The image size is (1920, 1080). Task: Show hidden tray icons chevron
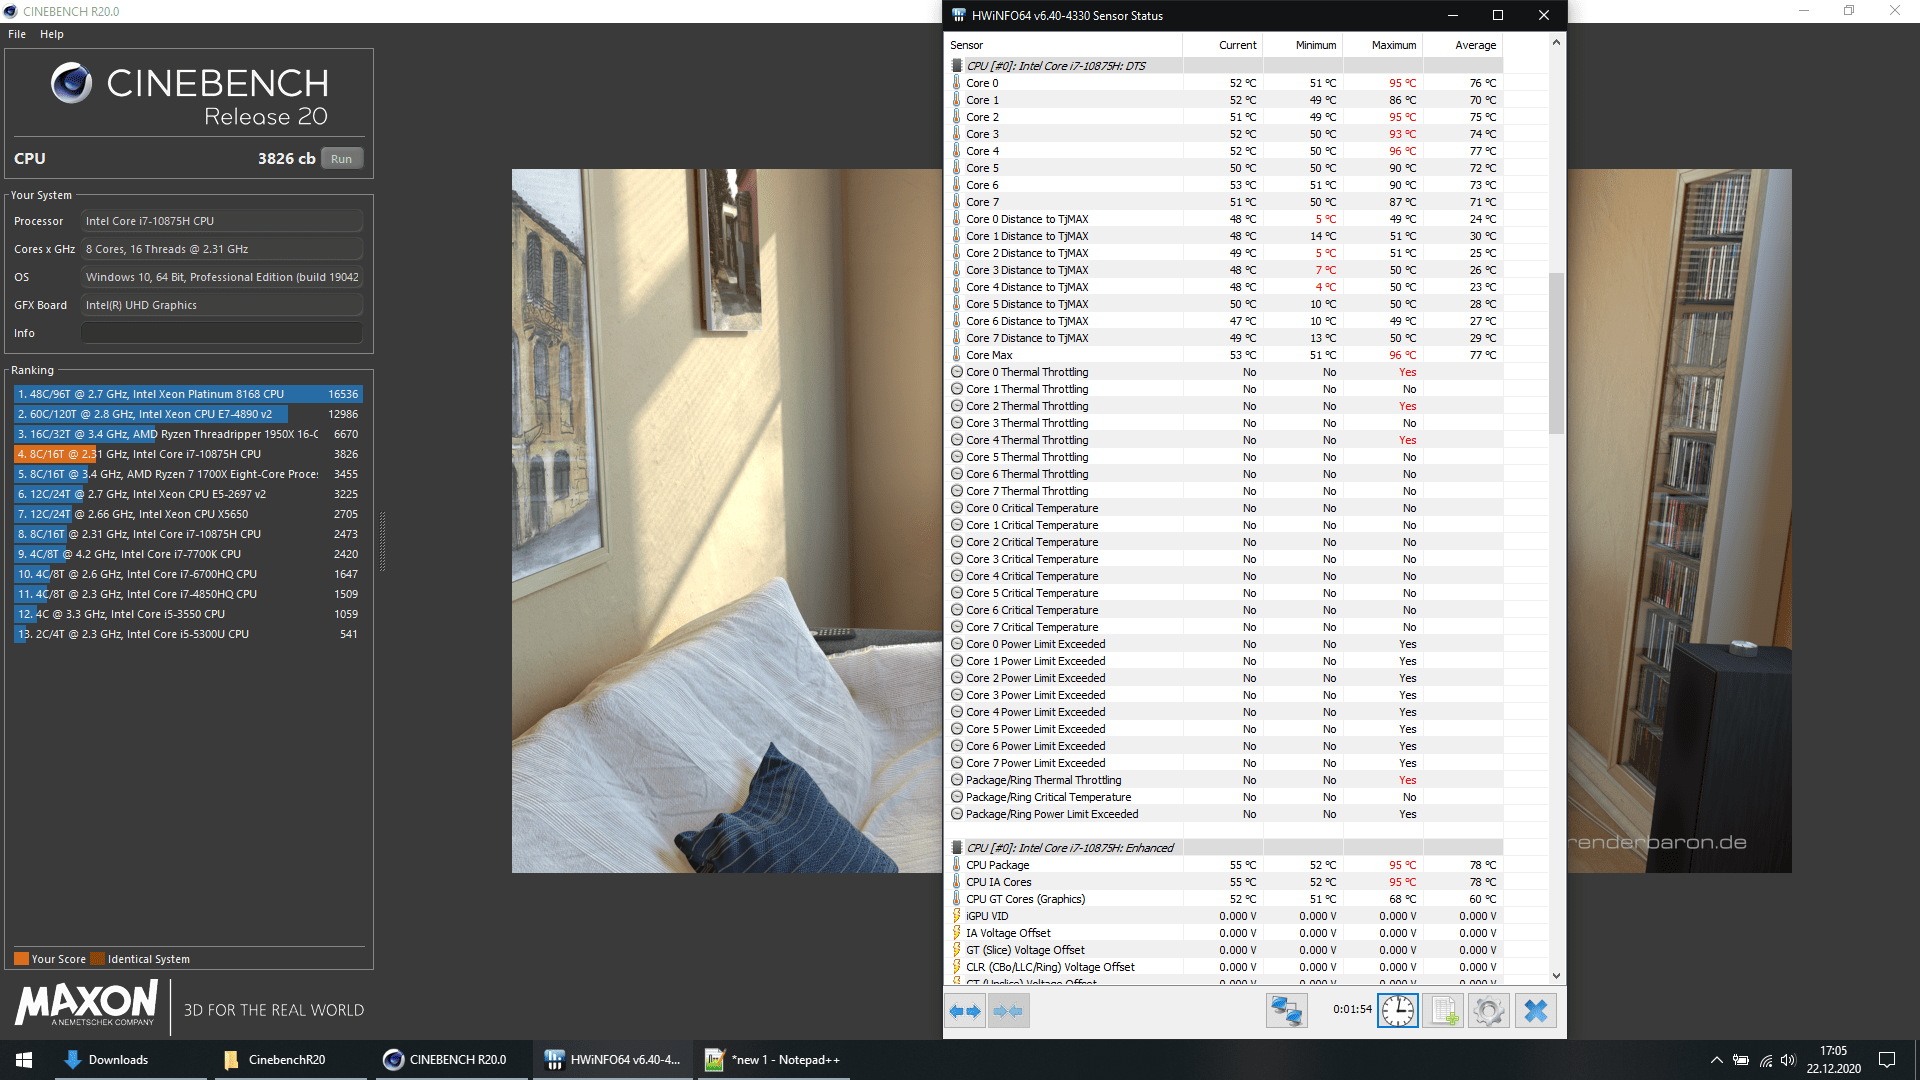pyautogui.click(x=1717, y=1060)
